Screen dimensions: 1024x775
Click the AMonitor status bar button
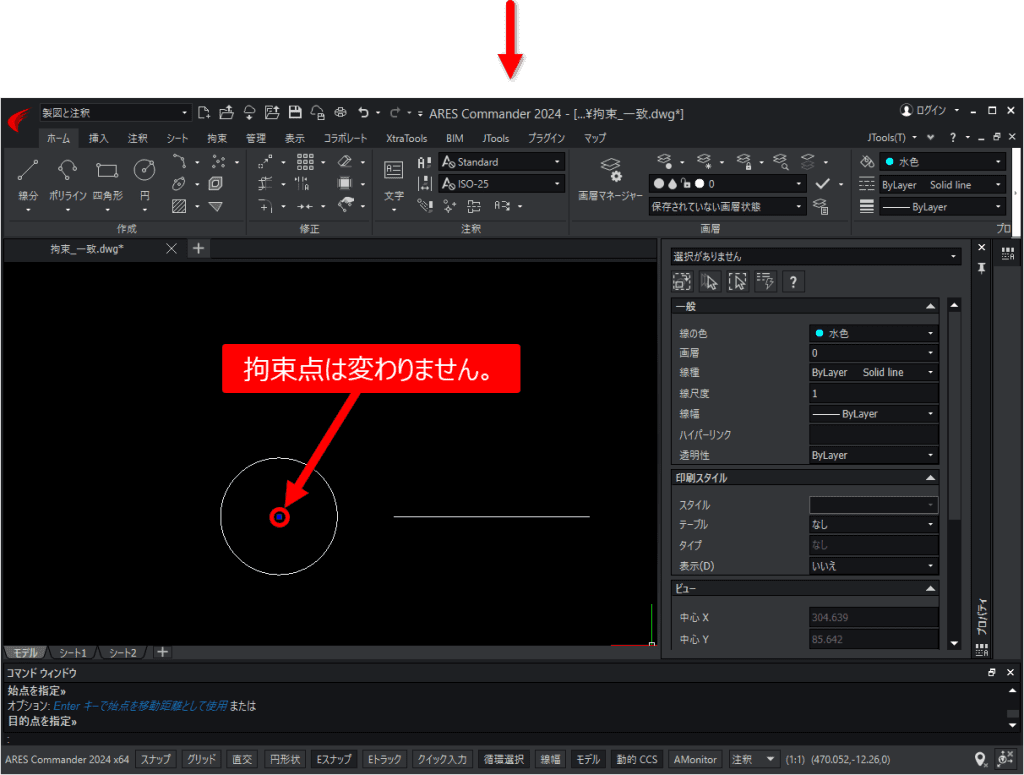pyautogui.click(x=695, y=759)
